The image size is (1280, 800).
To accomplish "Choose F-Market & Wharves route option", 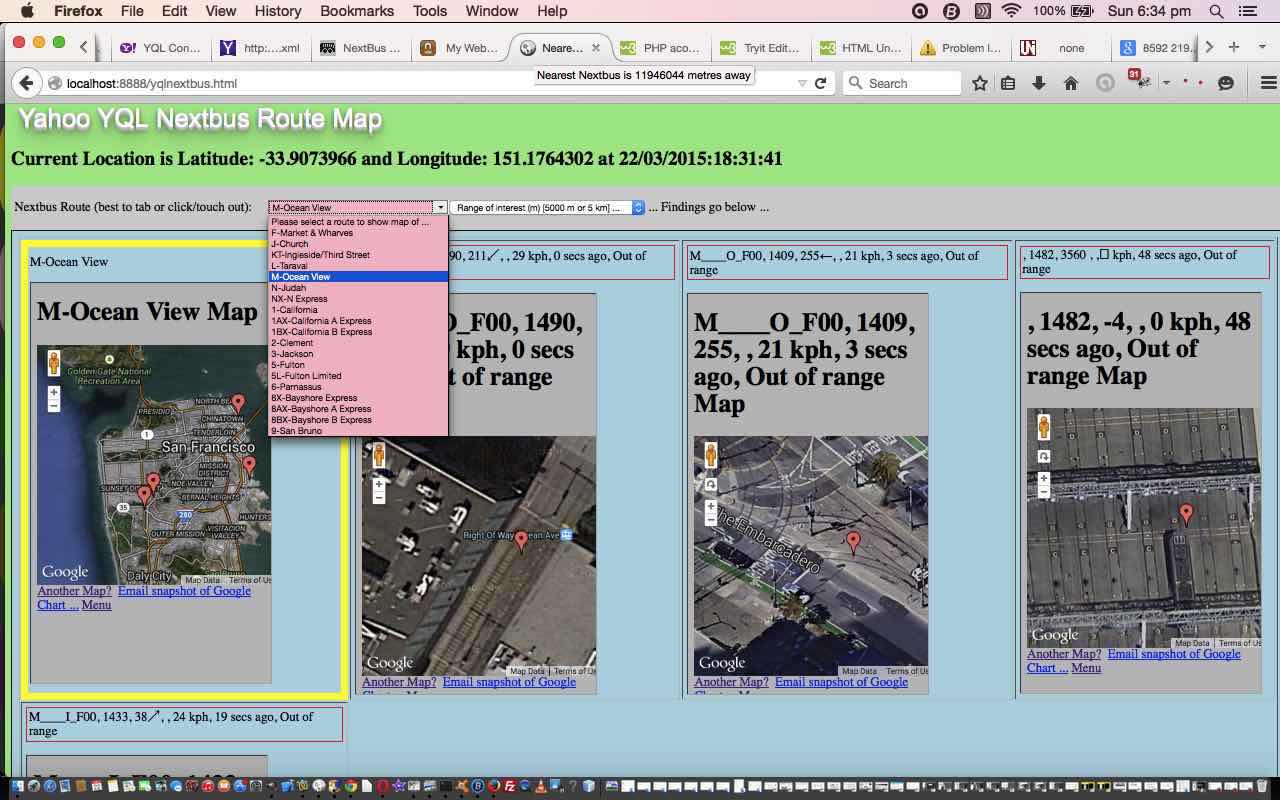I will pyautogui.click(x=358, y=233).
